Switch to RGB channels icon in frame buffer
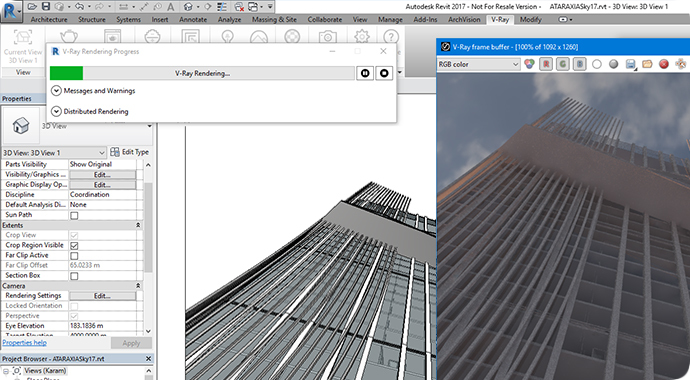 click(x=529, y=64)
